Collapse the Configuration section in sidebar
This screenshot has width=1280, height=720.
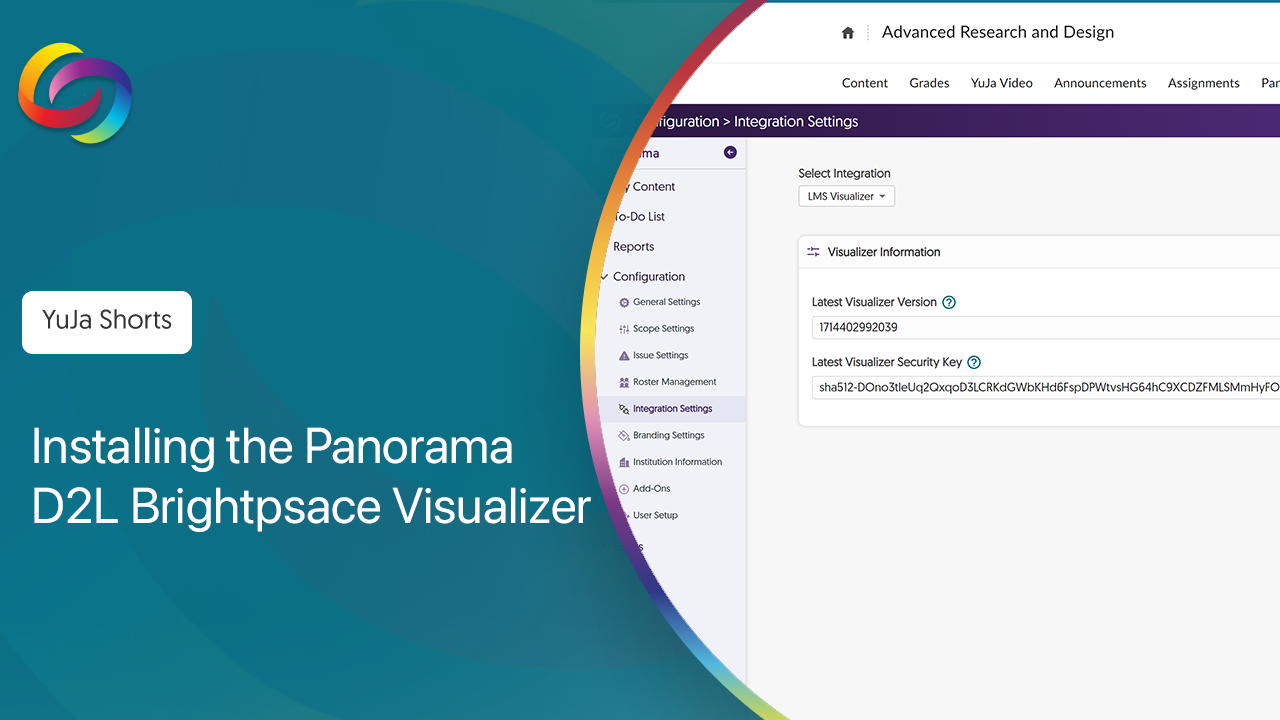[x=604, y=277]
